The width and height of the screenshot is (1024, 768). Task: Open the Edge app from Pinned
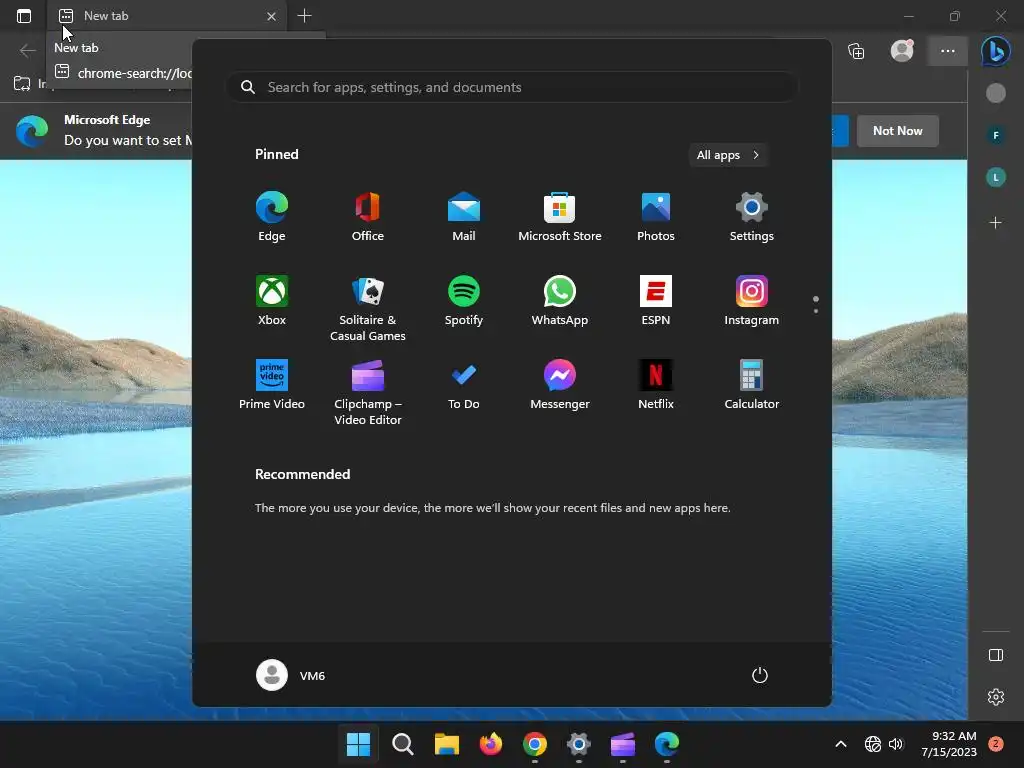[x=272, y=216]
